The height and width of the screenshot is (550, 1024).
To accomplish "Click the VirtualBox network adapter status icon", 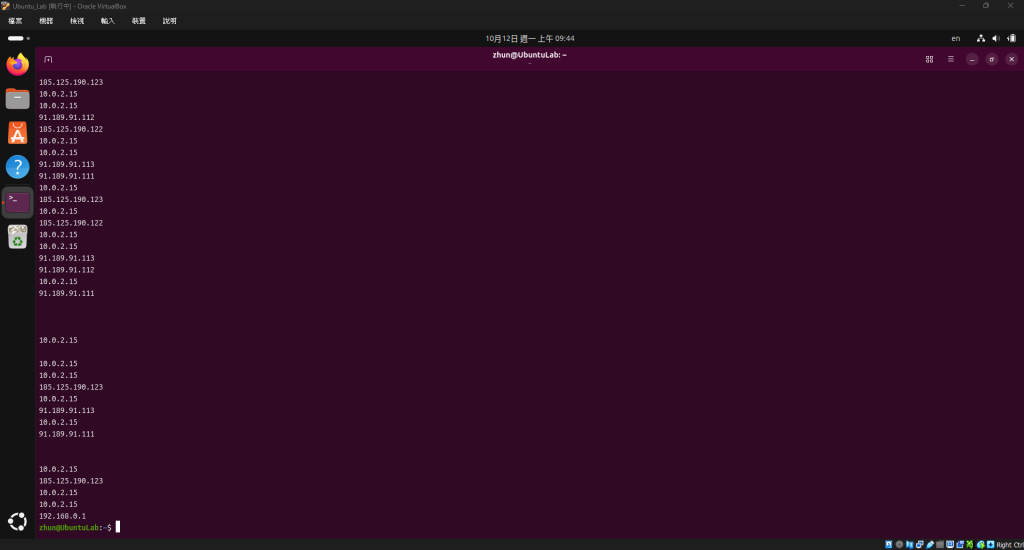I will click(x=920, y=544).
